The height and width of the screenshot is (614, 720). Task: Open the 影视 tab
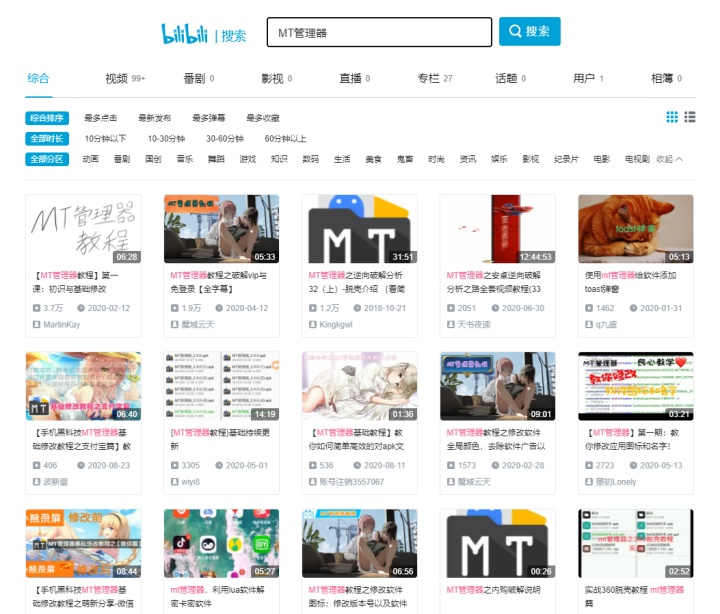(276, 79)
